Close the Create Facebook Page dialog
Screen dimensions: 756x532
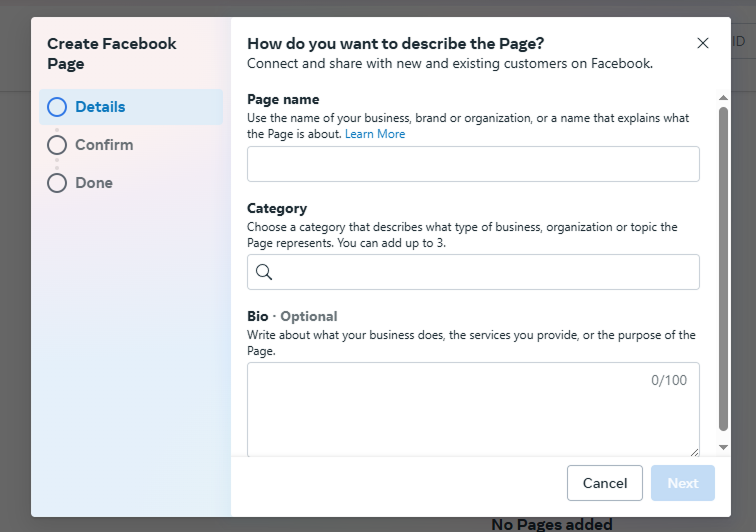point(702,43)
